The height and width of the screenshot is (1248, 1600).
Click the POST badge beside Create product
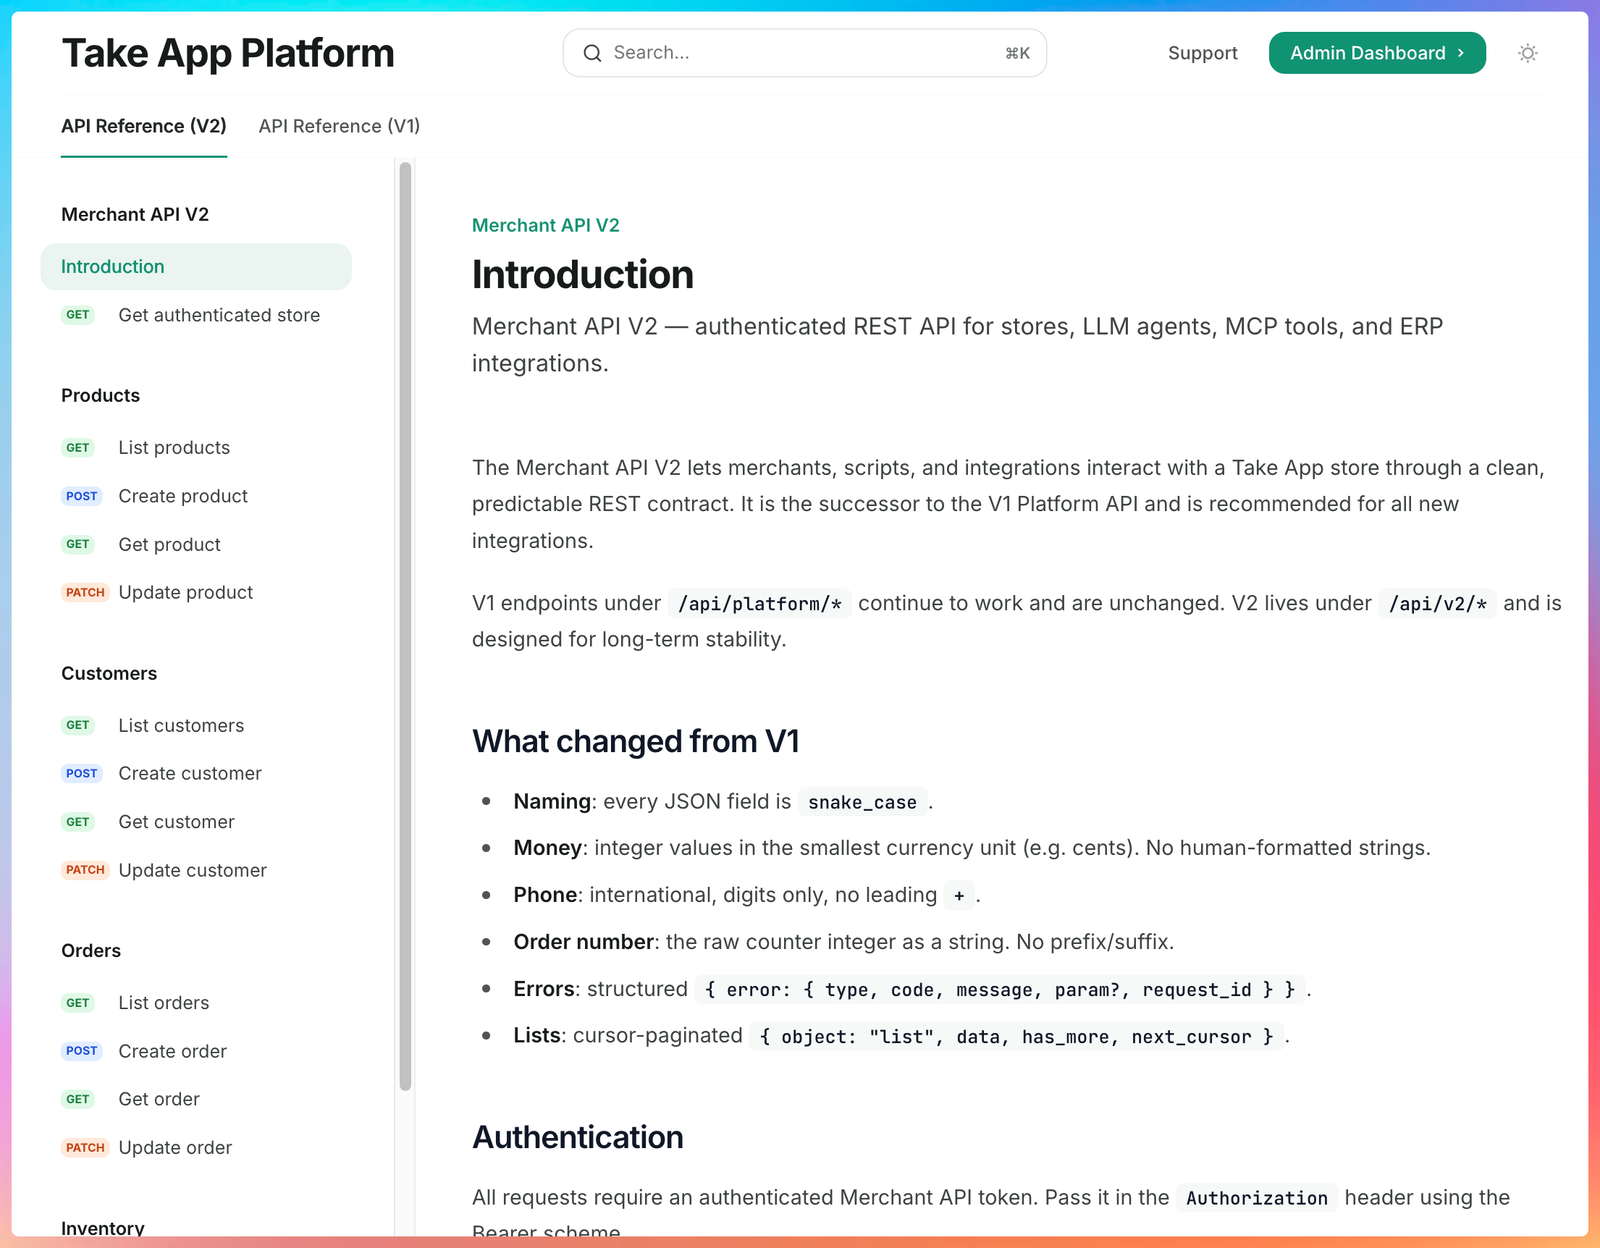point(82,496)
